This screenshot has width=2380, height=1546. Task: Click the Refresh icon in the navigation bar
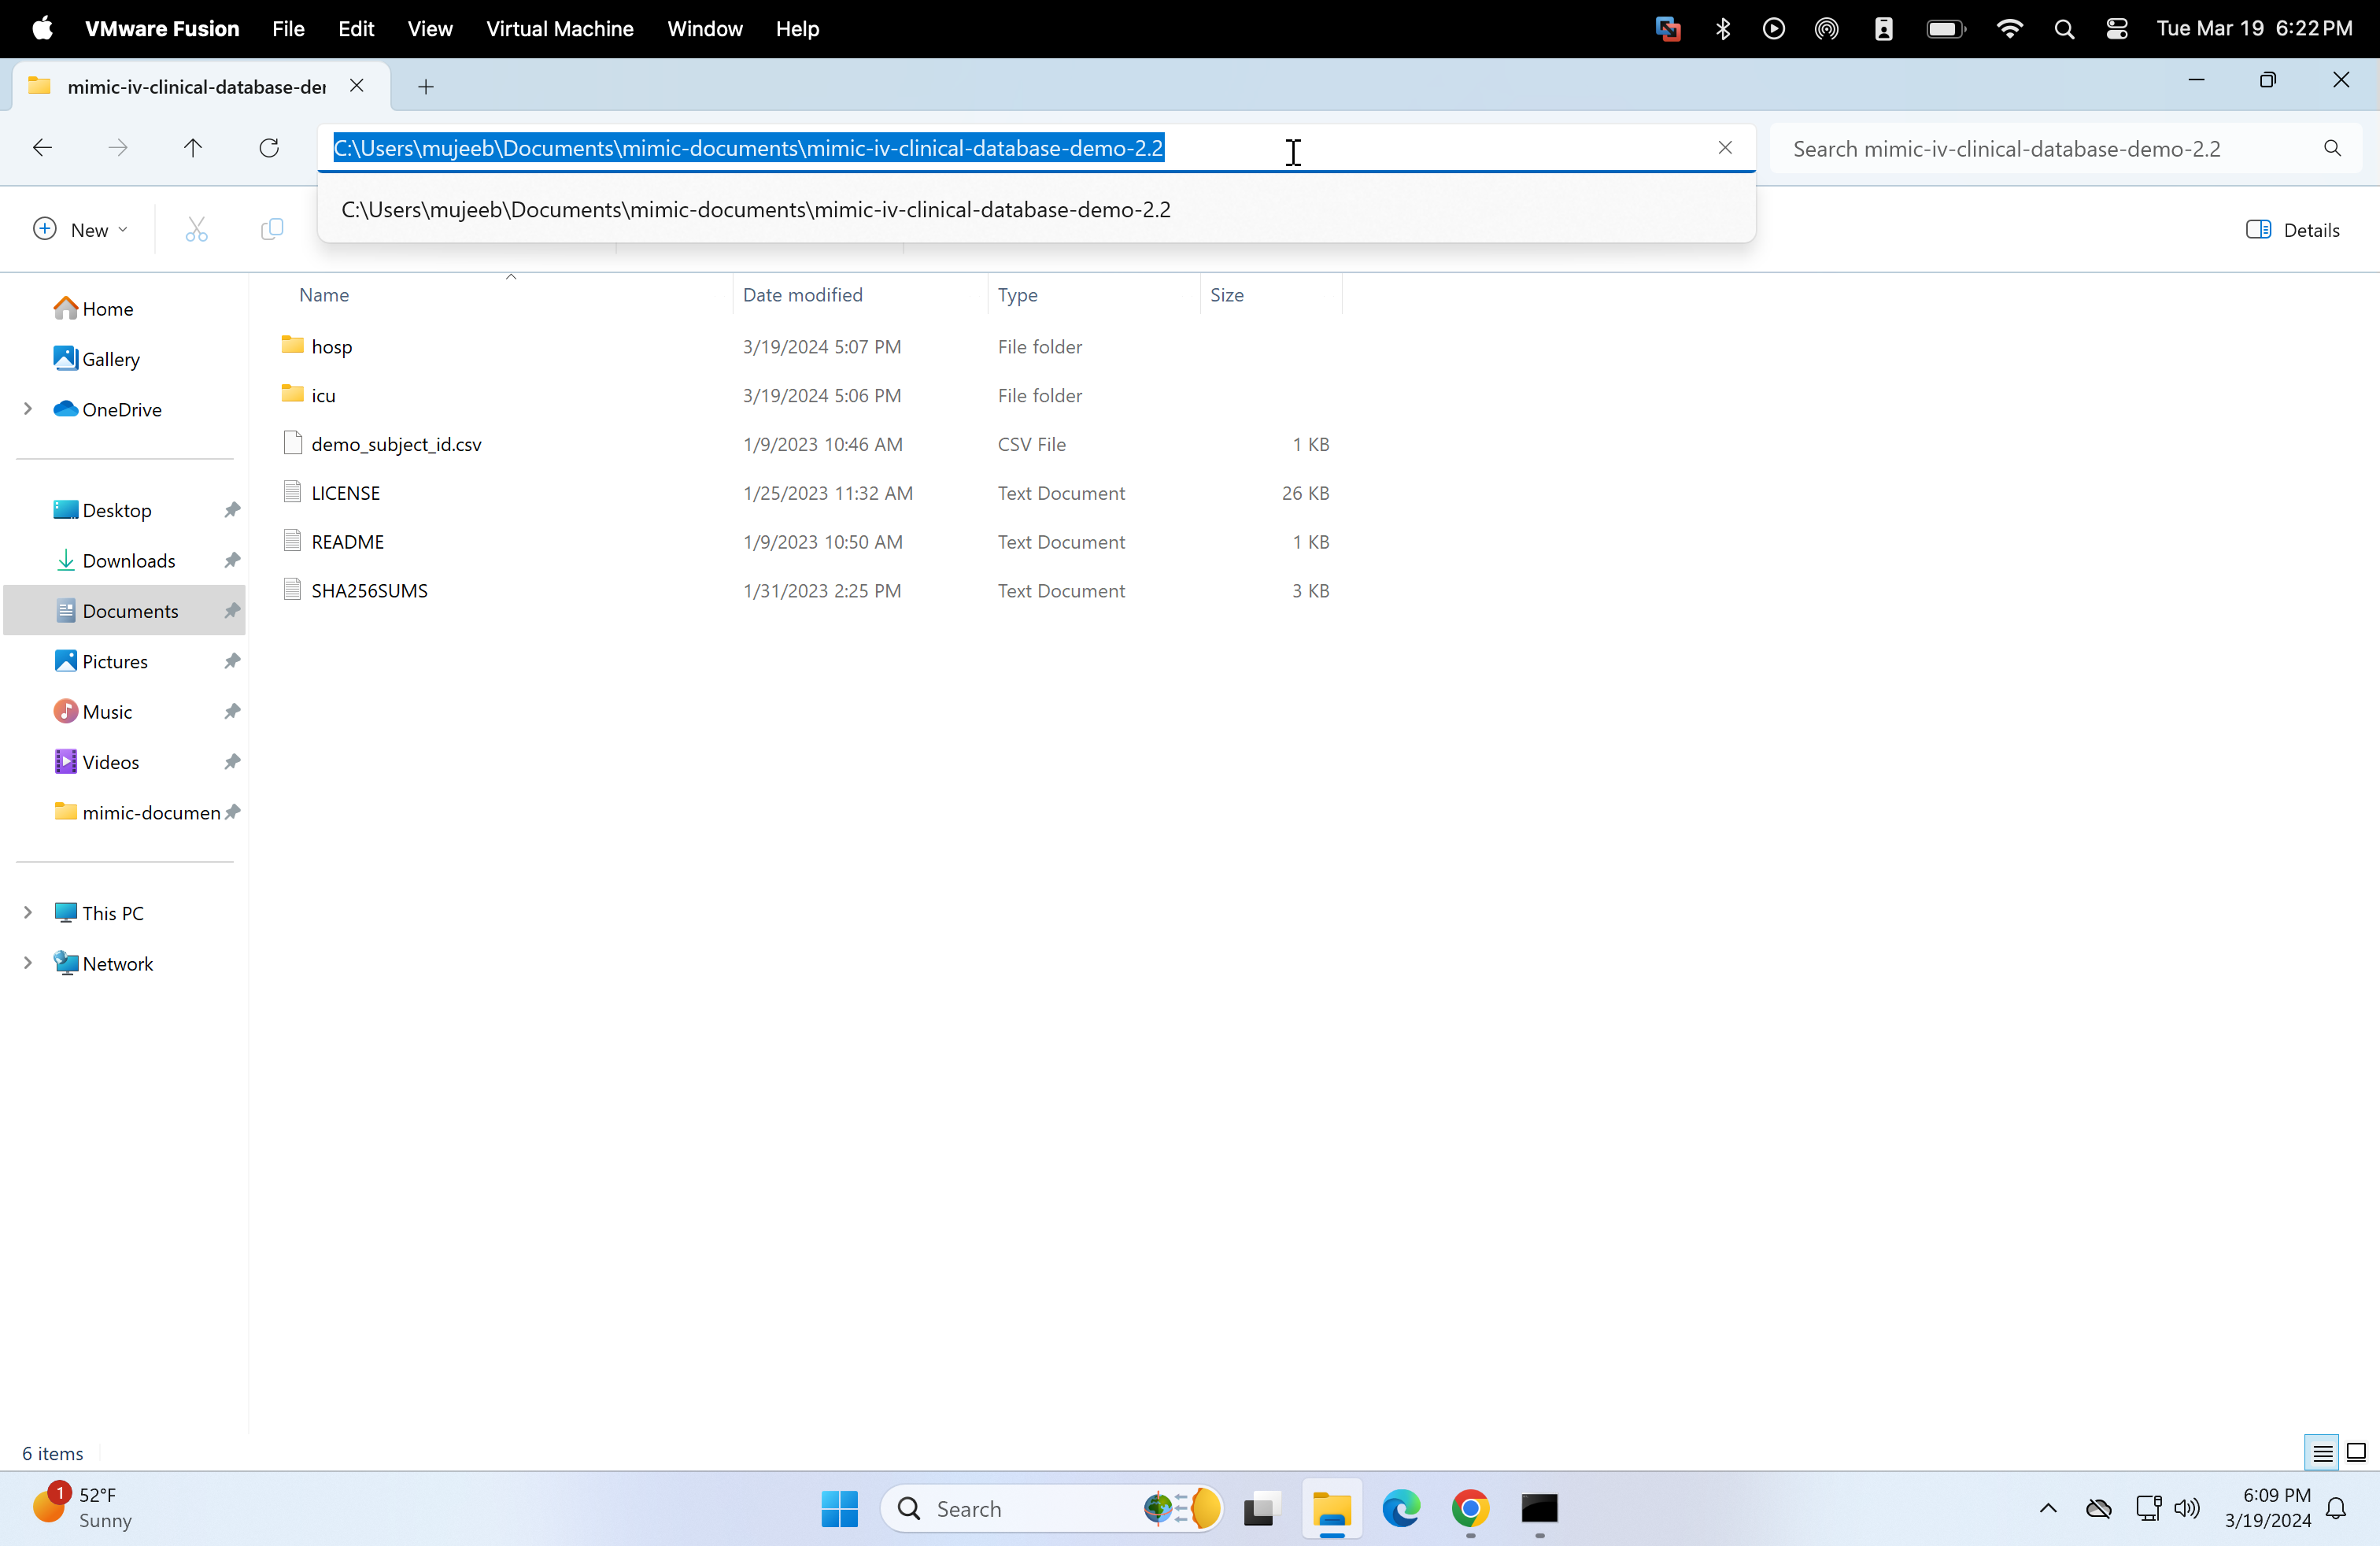pos(269,148)
